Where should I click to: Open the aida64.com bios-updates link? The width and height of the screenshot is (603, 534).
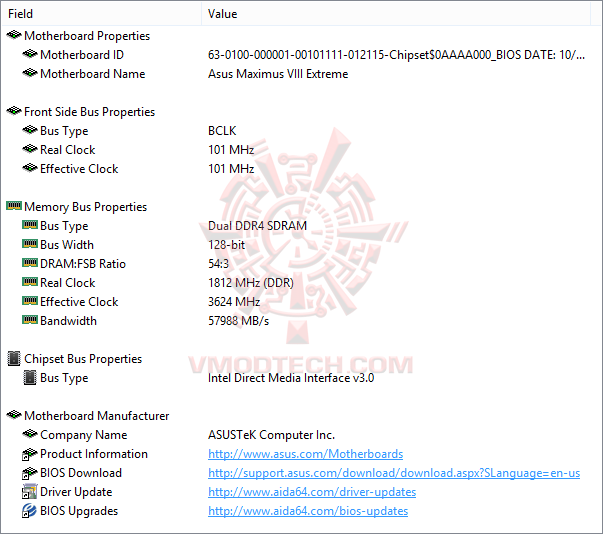tap(308, 511)
